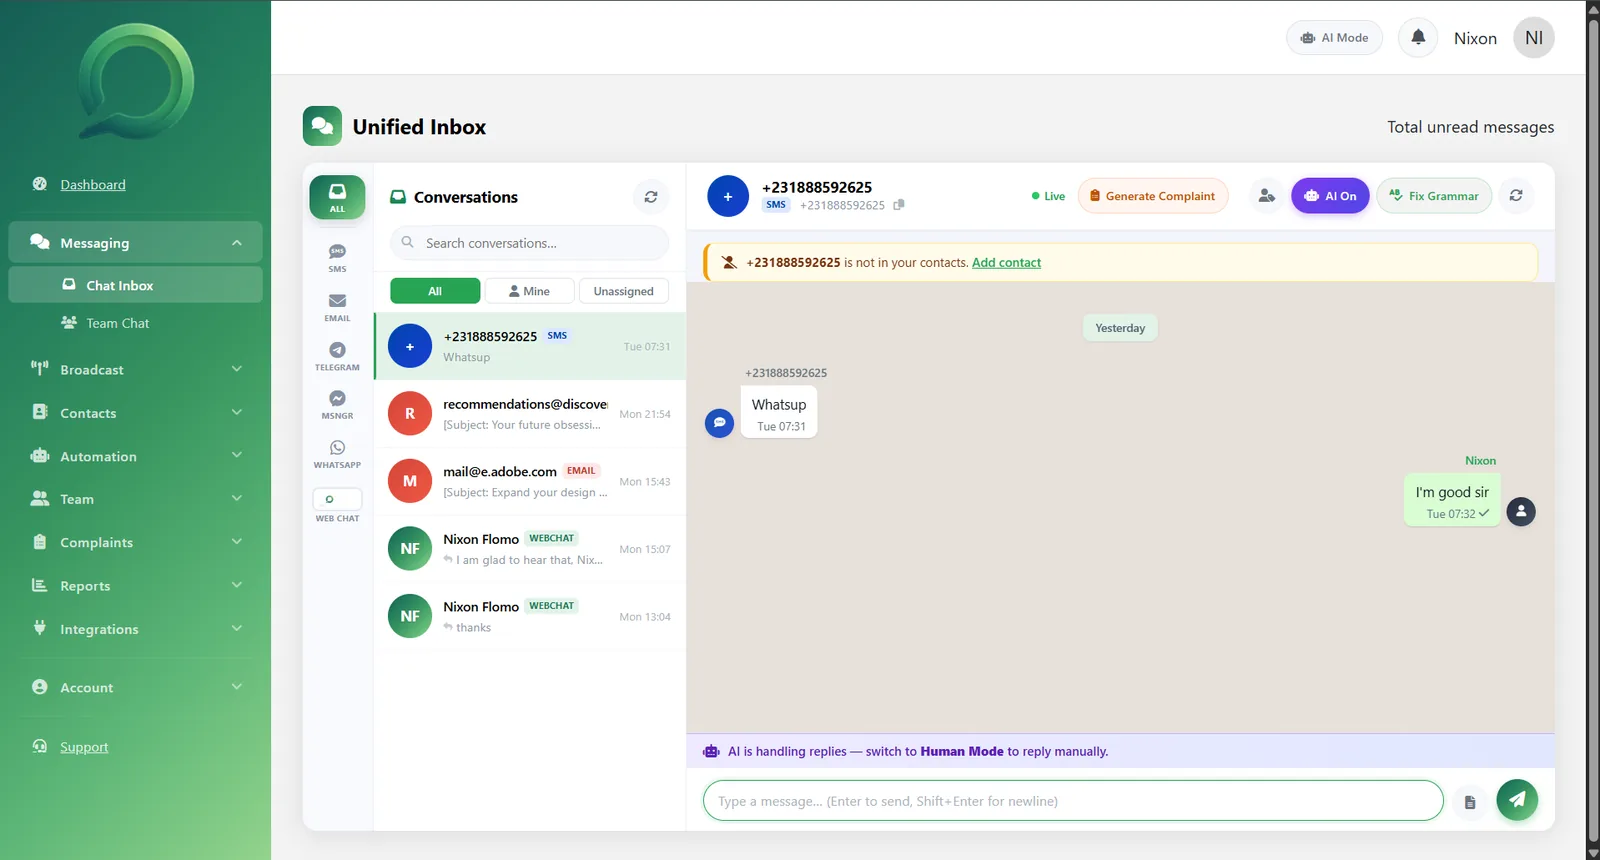Viewport: 1600px width, 860px height.
Task: Open the NI user avatar
Action: 1533,38
